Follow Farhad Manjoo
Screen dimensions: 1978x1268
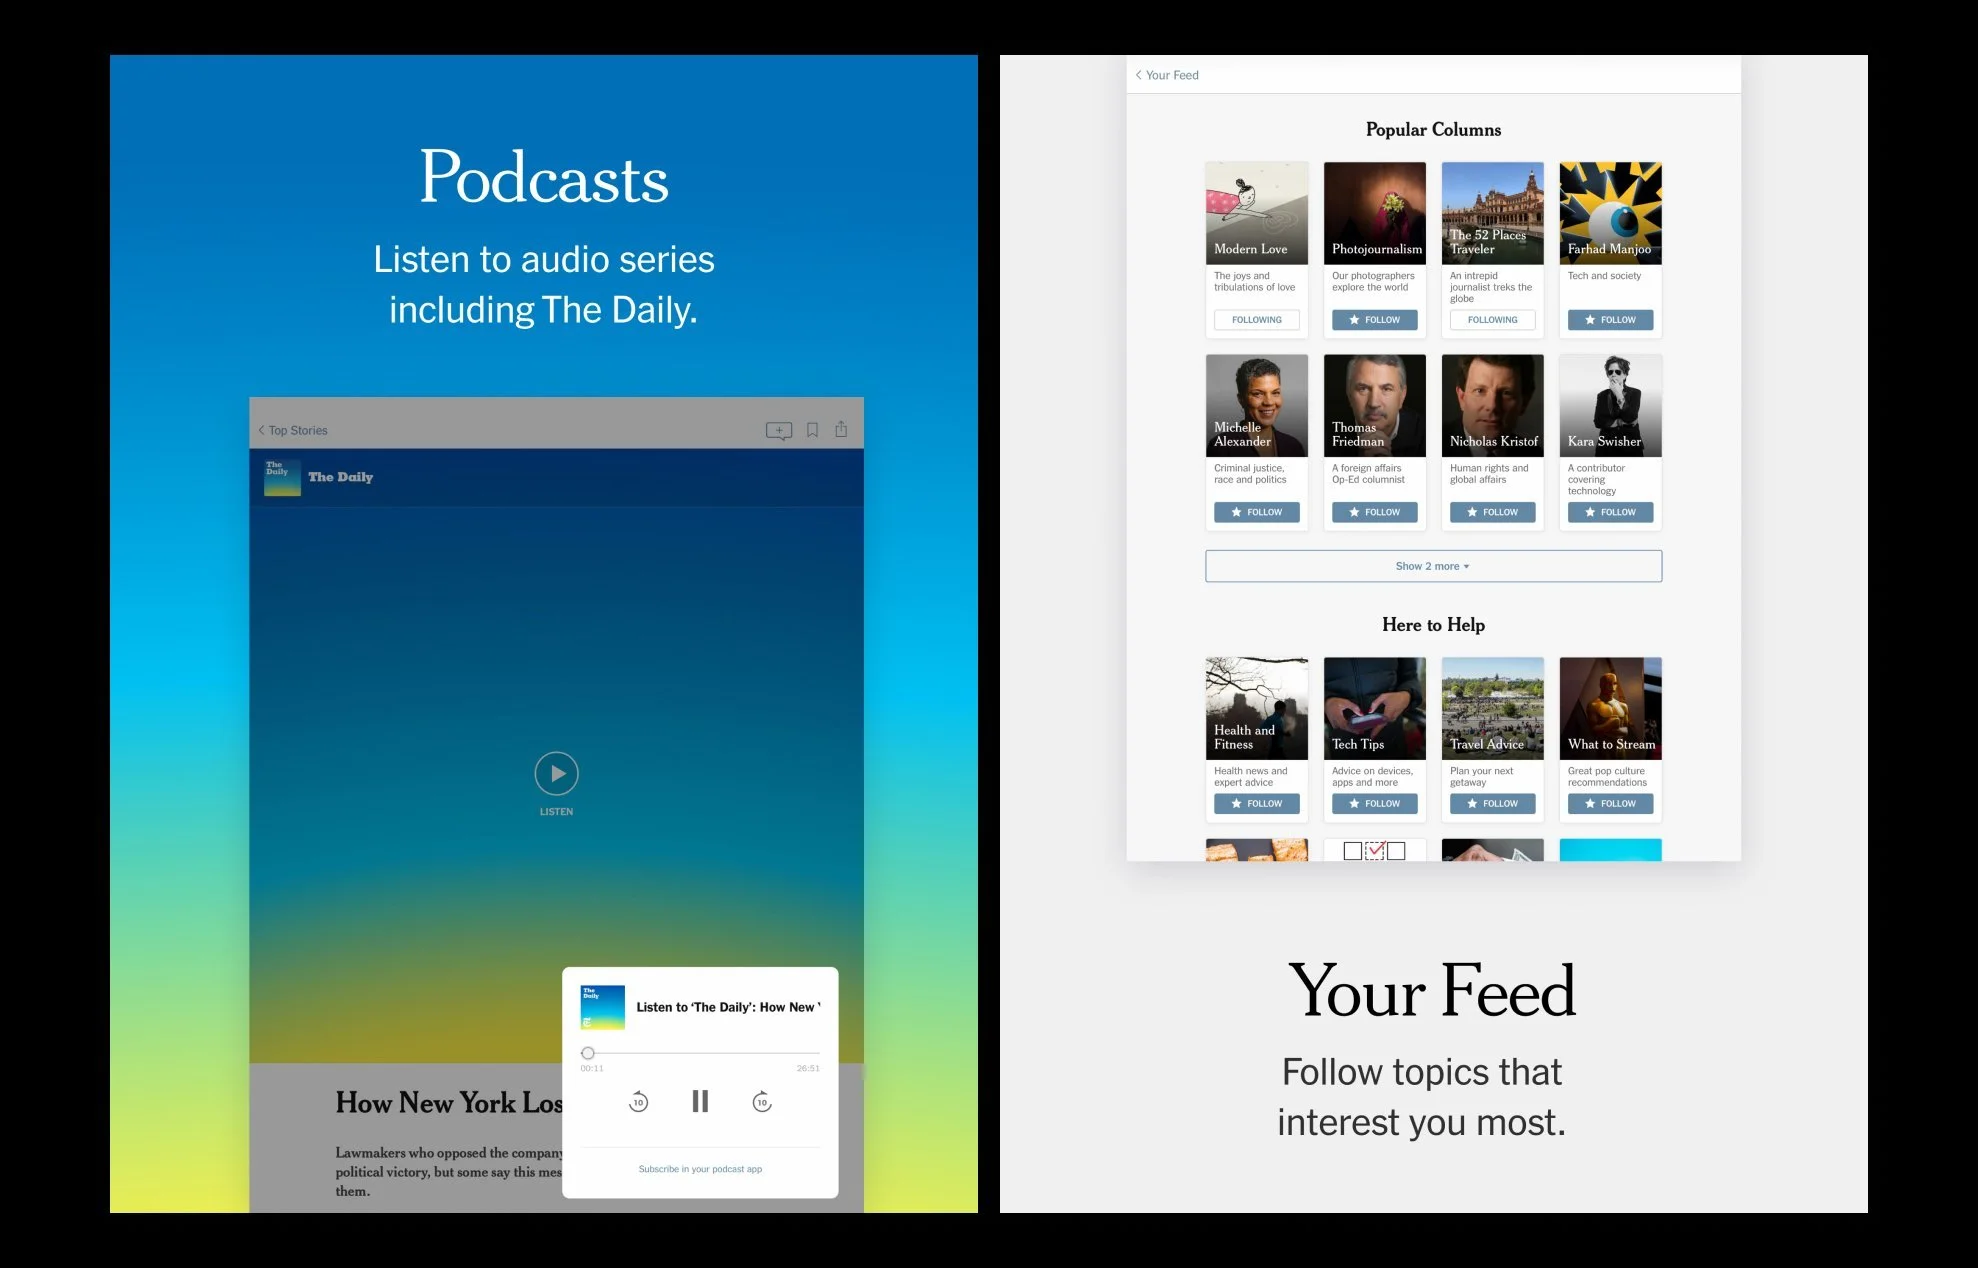(x=1611, y=320)
